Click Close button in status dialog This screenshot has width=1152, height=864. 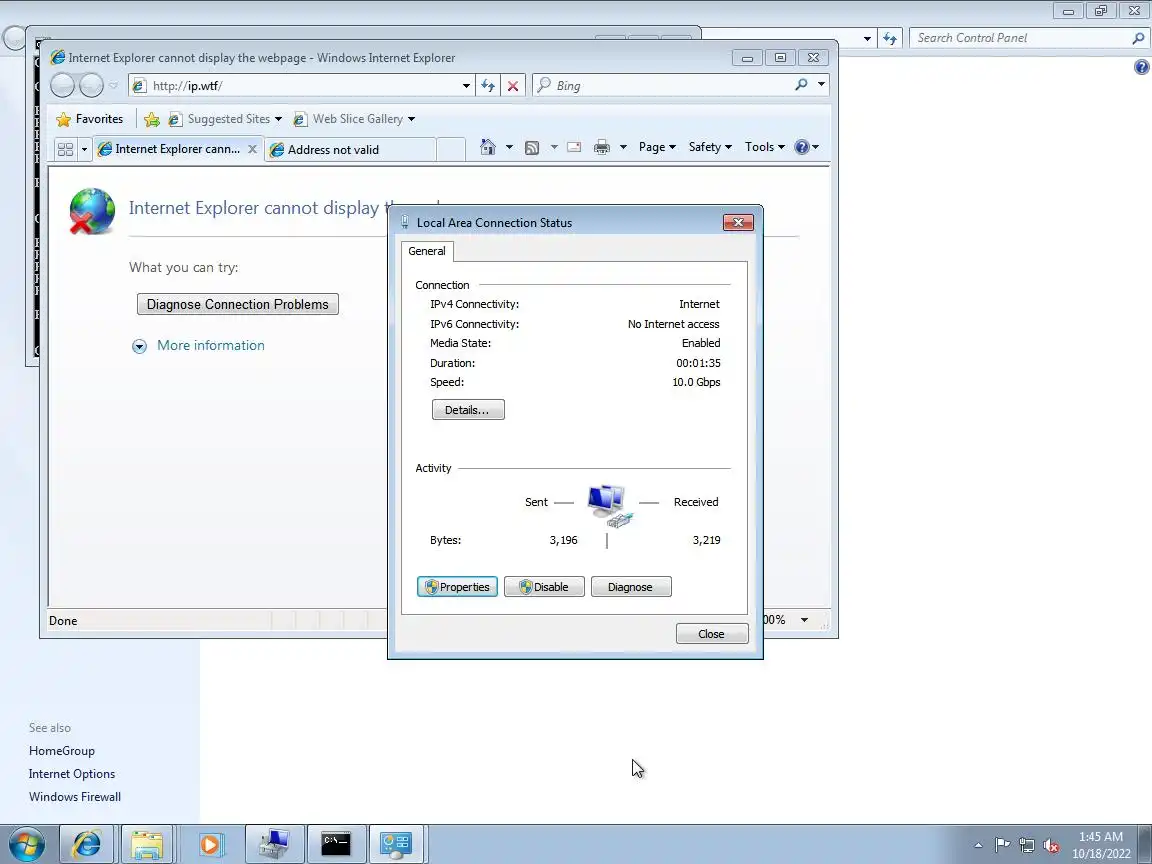[712, 634]
